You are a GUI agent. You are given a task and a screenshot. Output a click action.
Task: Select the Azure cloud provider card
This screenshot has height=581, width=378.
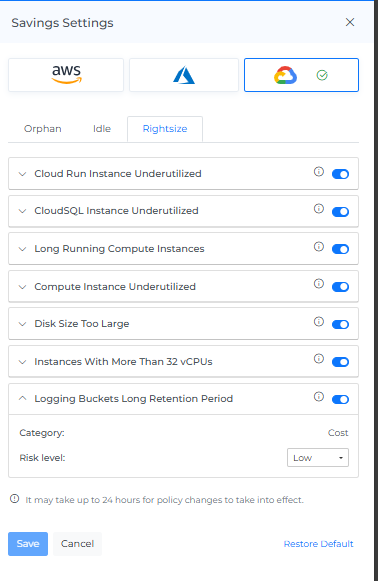pos(184,75)
